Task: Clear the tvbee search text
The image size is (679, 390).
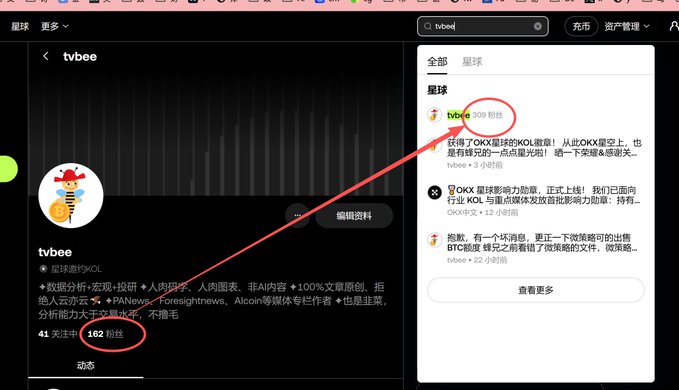Action: 537,26
